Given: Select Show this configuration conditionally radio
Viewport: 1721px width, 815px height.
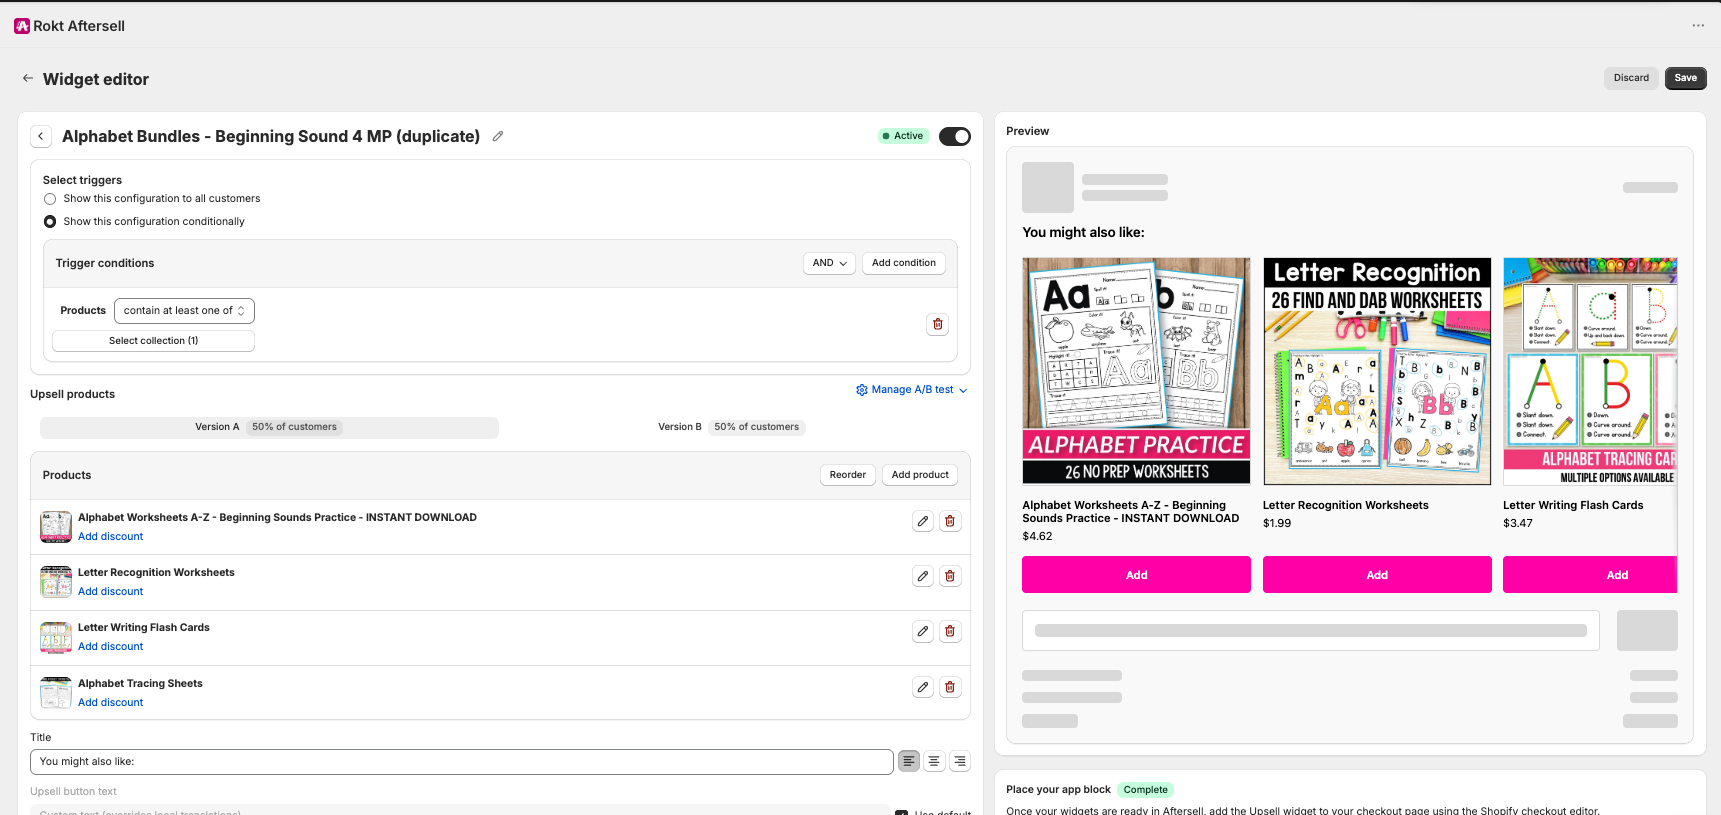Looking at the screenshot, I should pyautogui.click(x=50, y=222).
